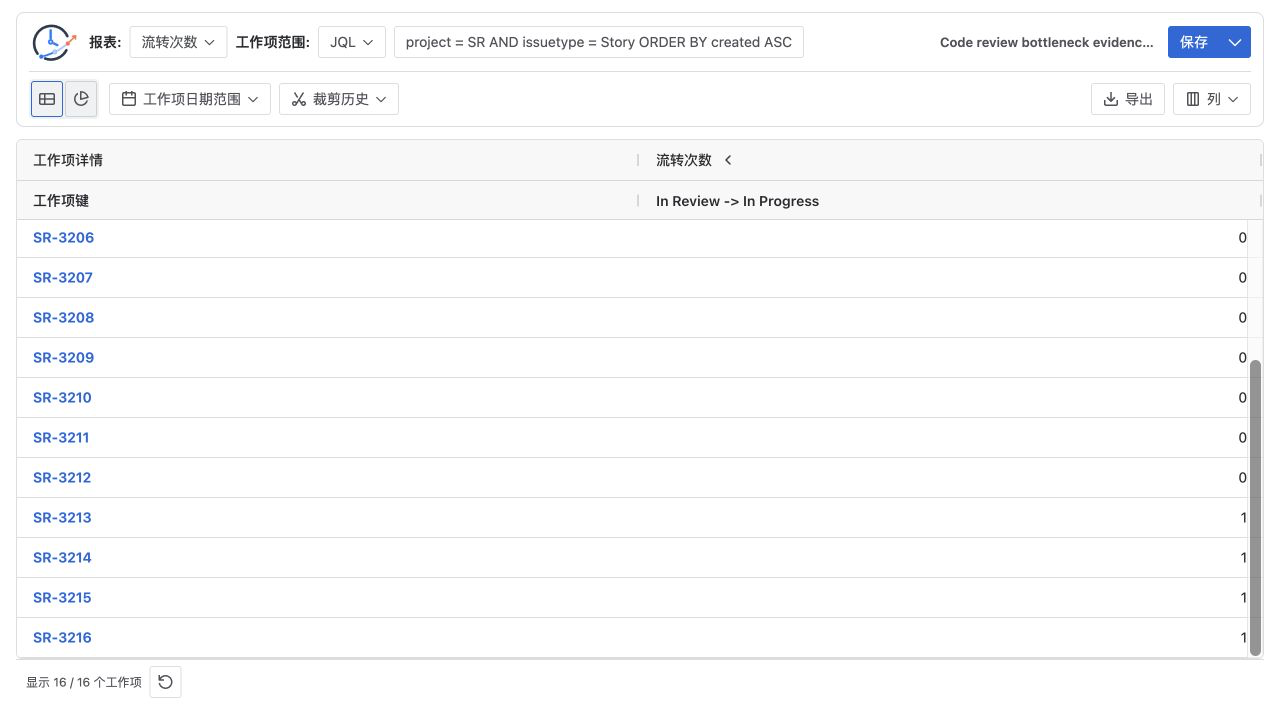Open issue SR-3206
1280x720 pixels.
(x=63, y=238)
